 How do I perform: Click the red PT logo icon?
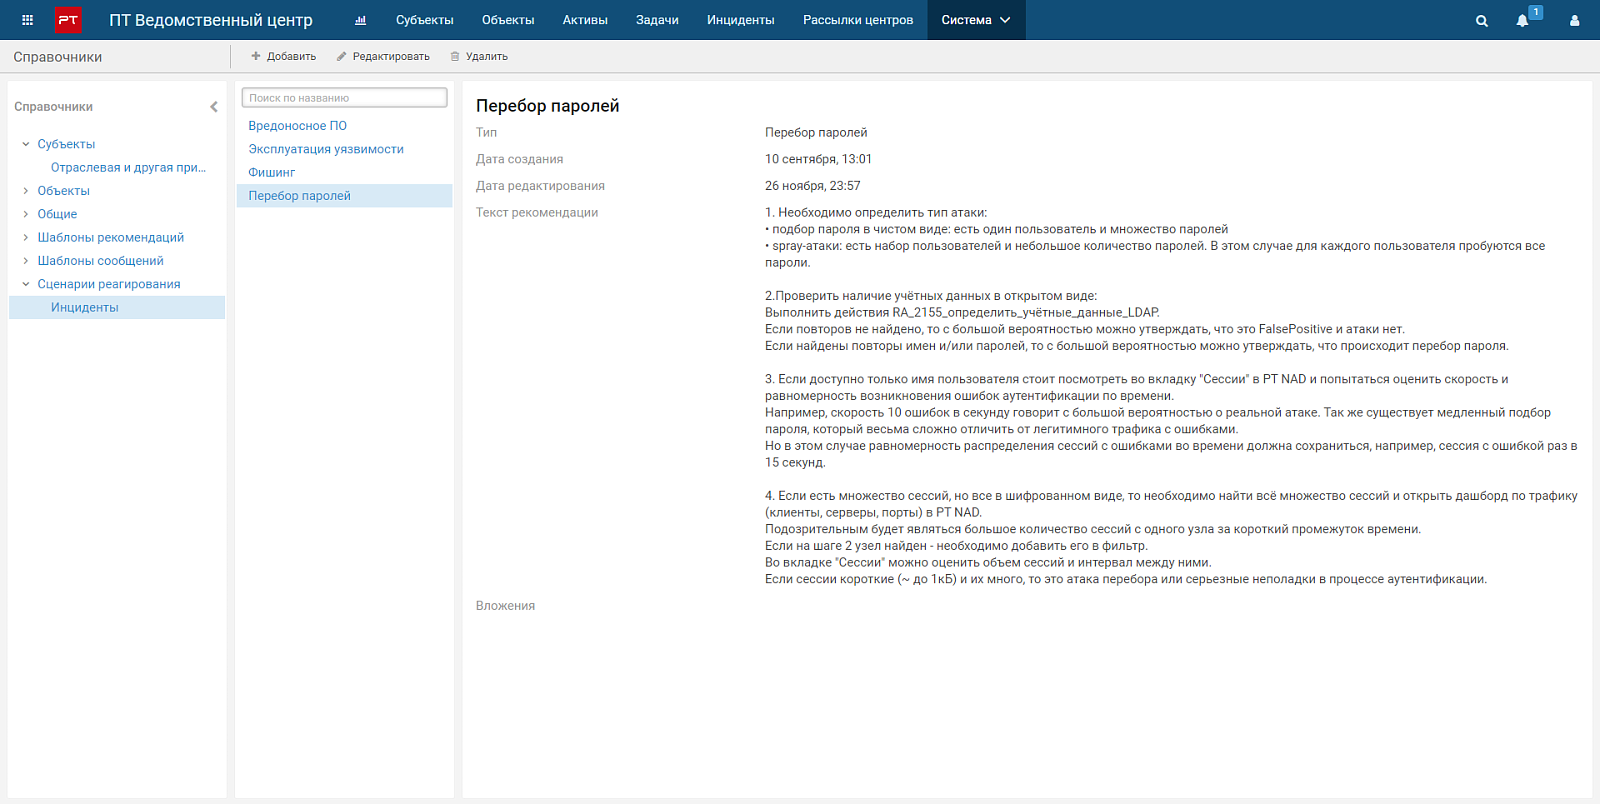pyautogui.click(x=68, y=20)
